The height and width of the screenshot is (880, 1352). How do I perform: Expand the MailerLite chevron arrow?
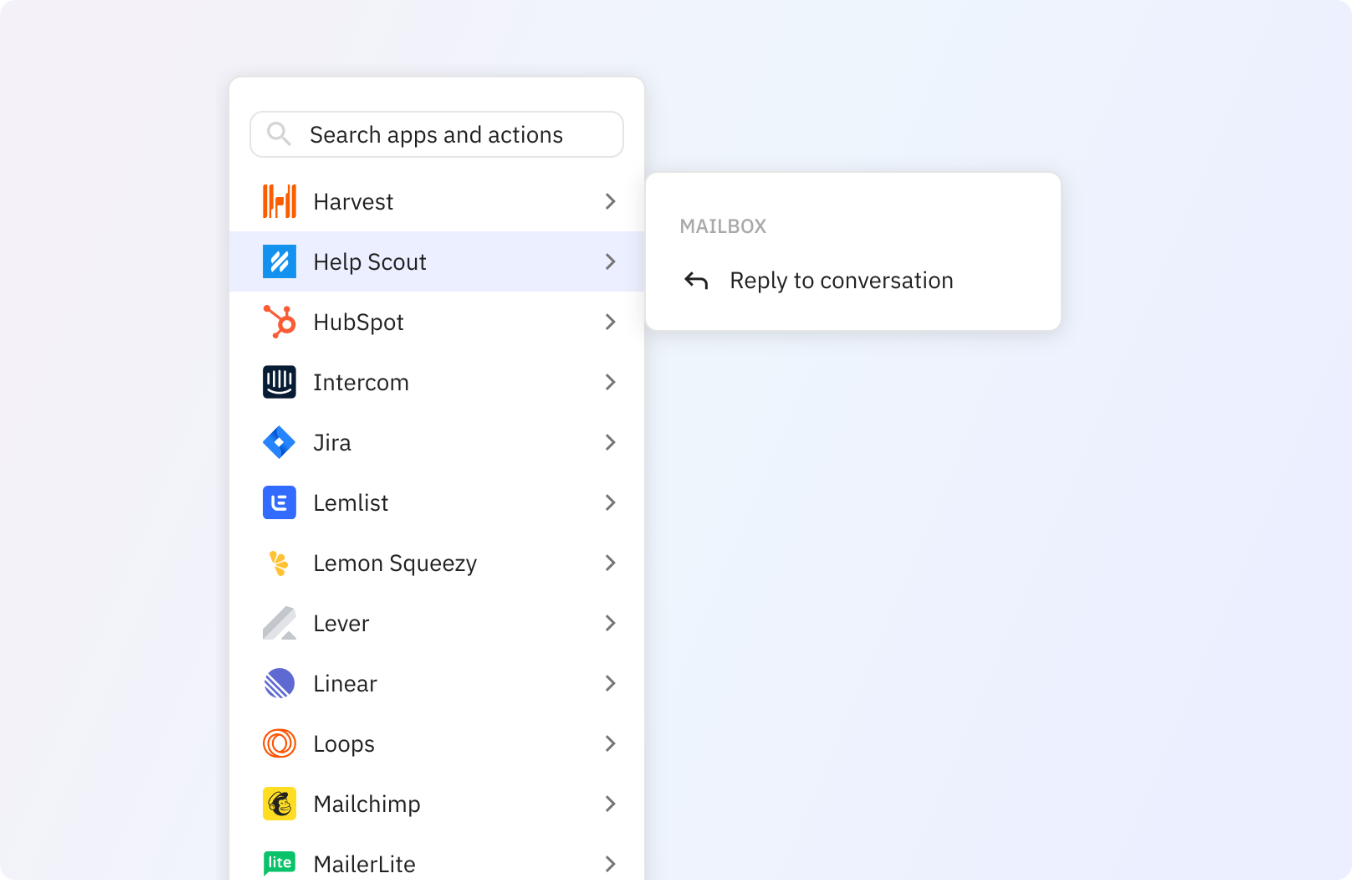(x=610, y=863)
